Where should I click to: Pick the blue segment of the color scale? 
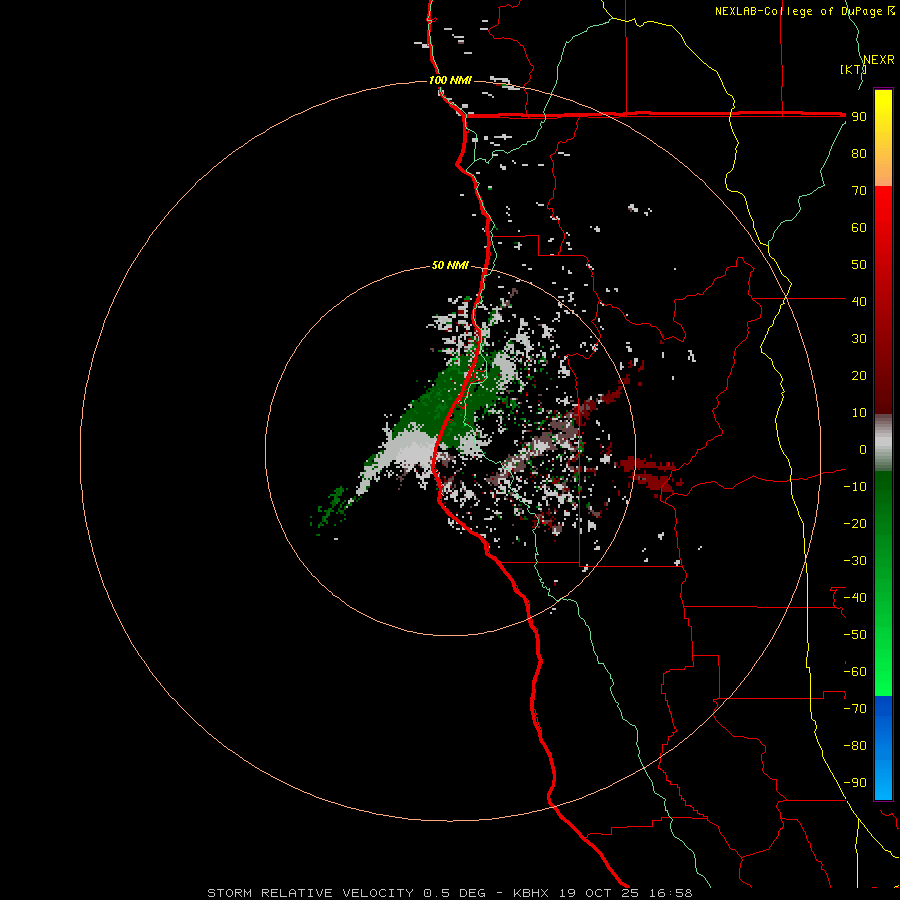pos(883,748)
